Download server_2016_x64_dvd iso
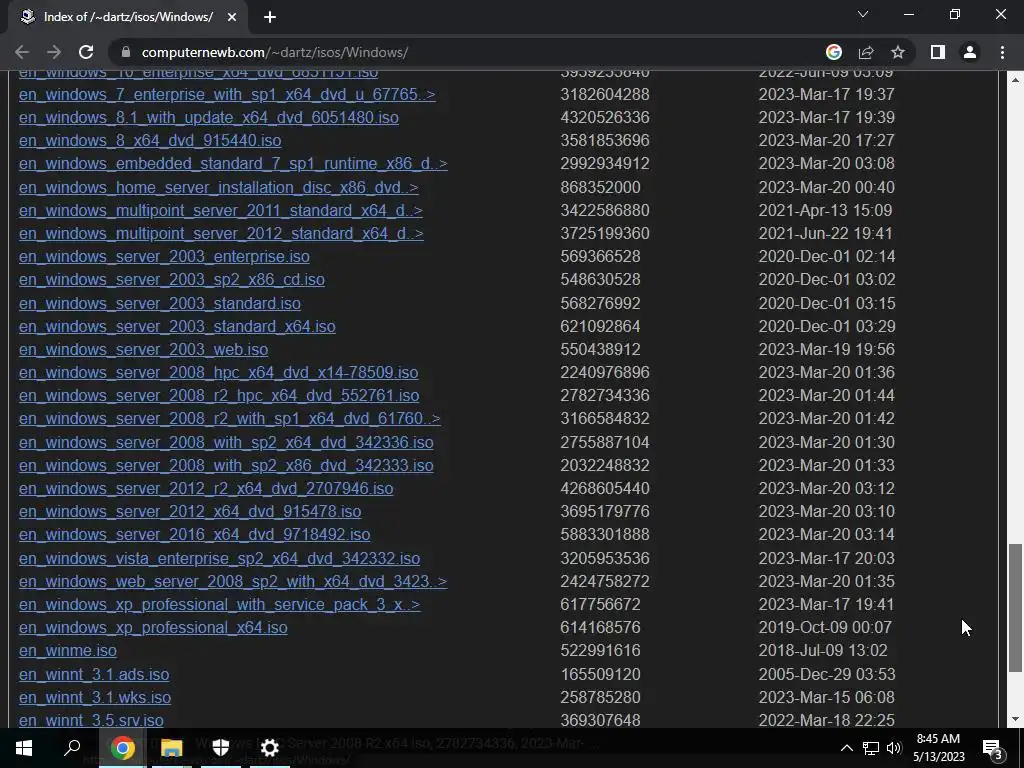Viewport: 1024px width, 768px height. coord(195,535)
